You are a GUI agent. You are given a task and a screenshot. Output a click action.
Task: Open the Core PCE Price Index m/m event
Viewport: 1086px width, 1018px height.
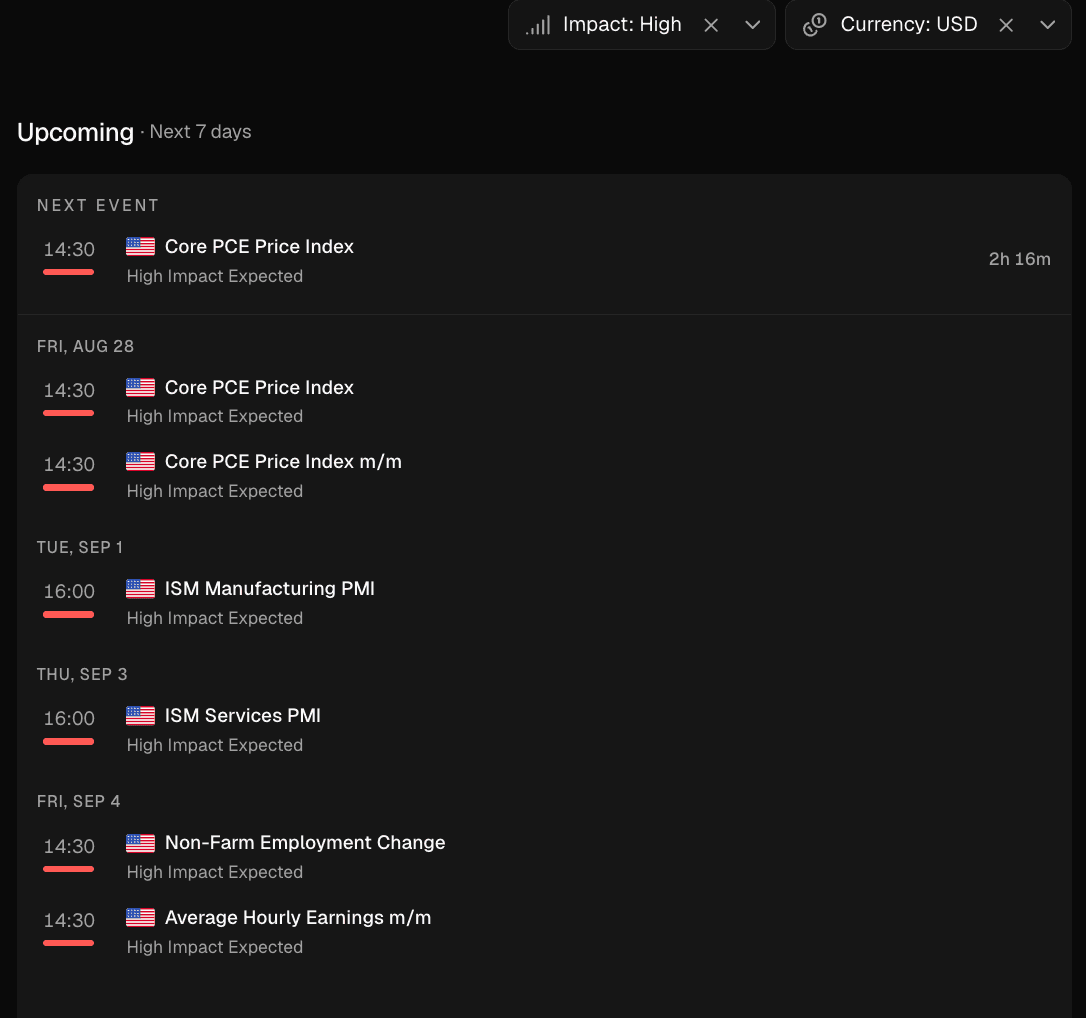283,461
